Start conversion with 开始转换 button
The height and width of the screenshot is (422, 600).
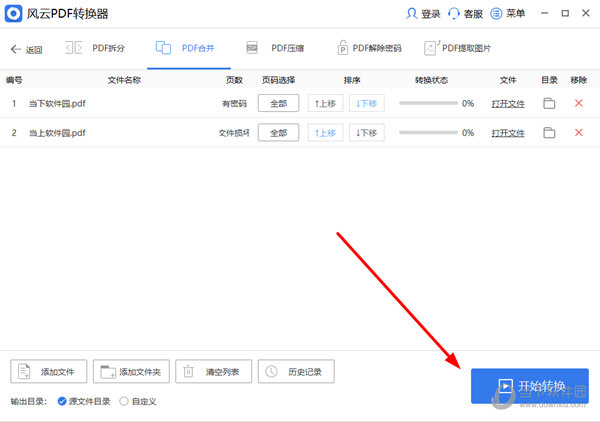pos(530,386)
